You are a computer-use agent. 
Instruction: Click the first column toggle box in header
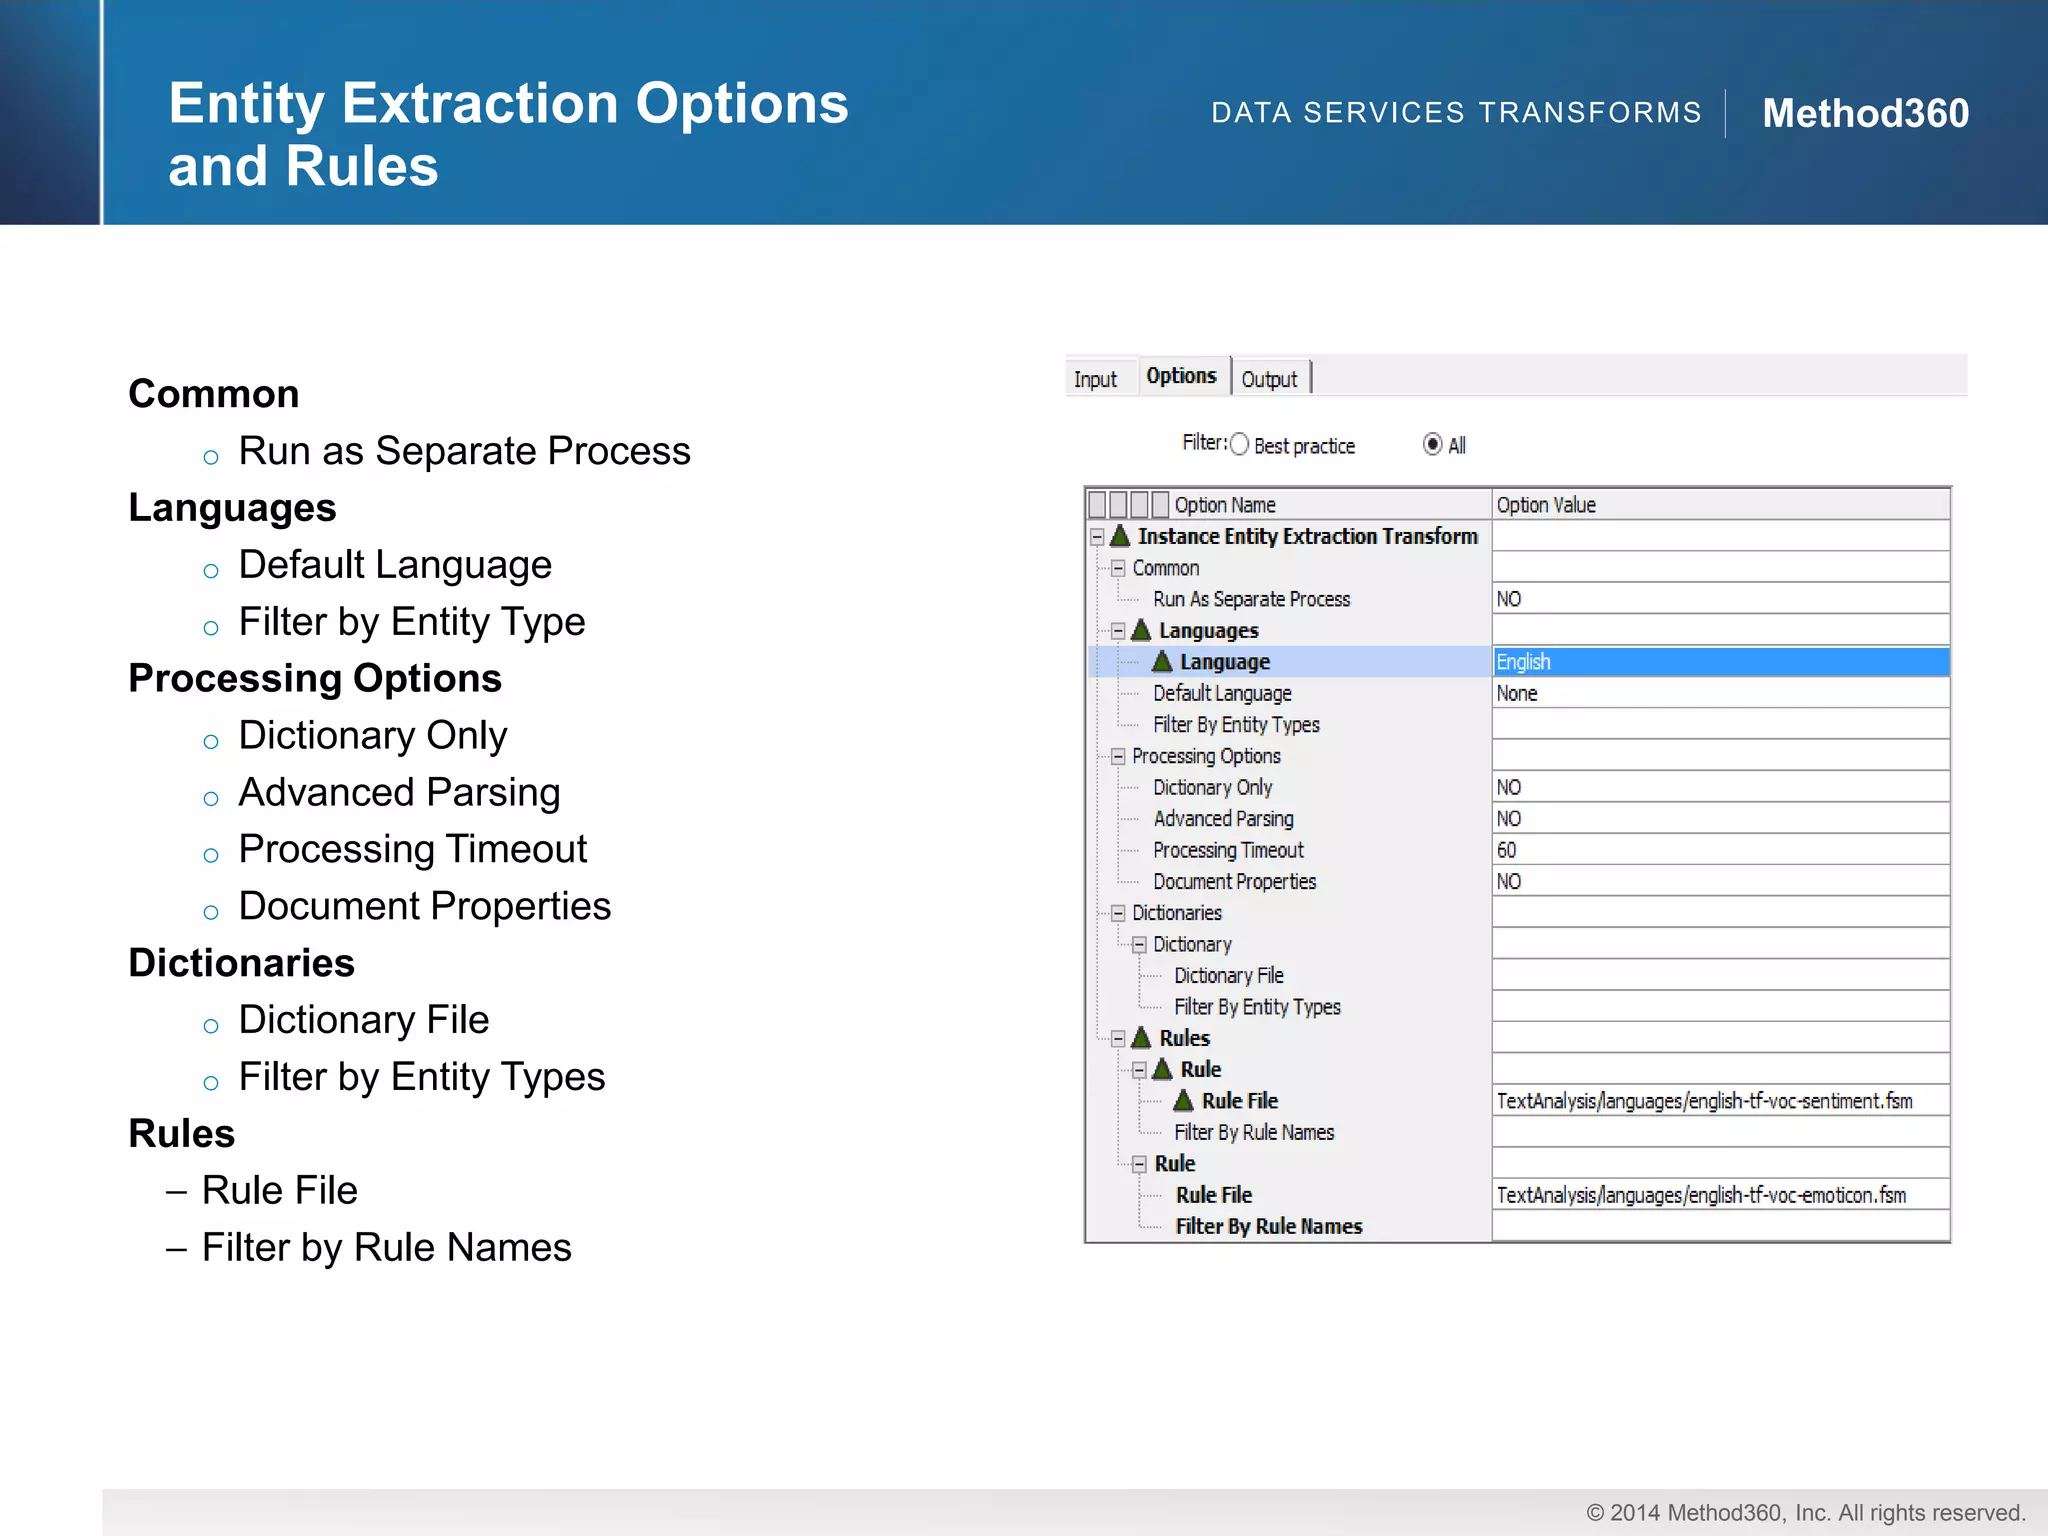1097,504
